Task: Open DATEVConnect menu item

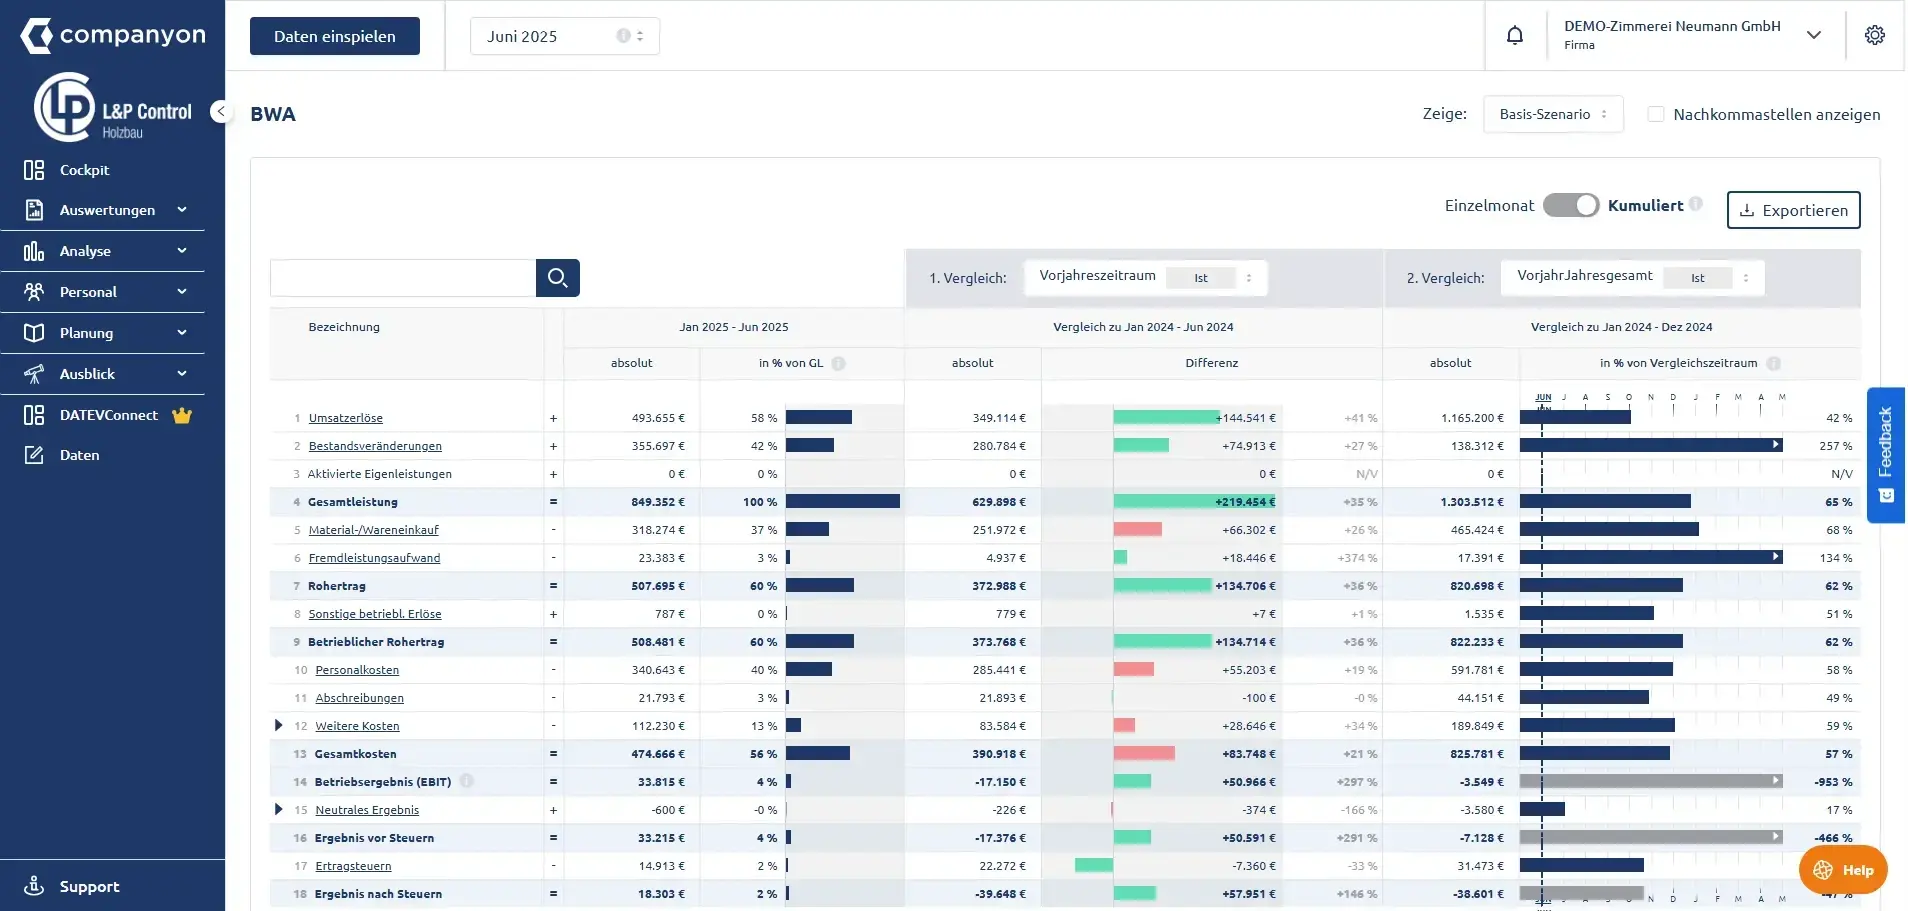Action: 108,415
